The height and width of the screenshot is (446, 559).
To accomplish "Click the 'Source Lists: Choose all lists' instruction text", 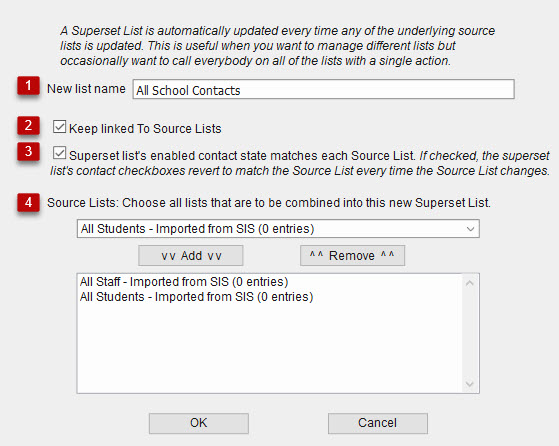I will tap(269, 203).
